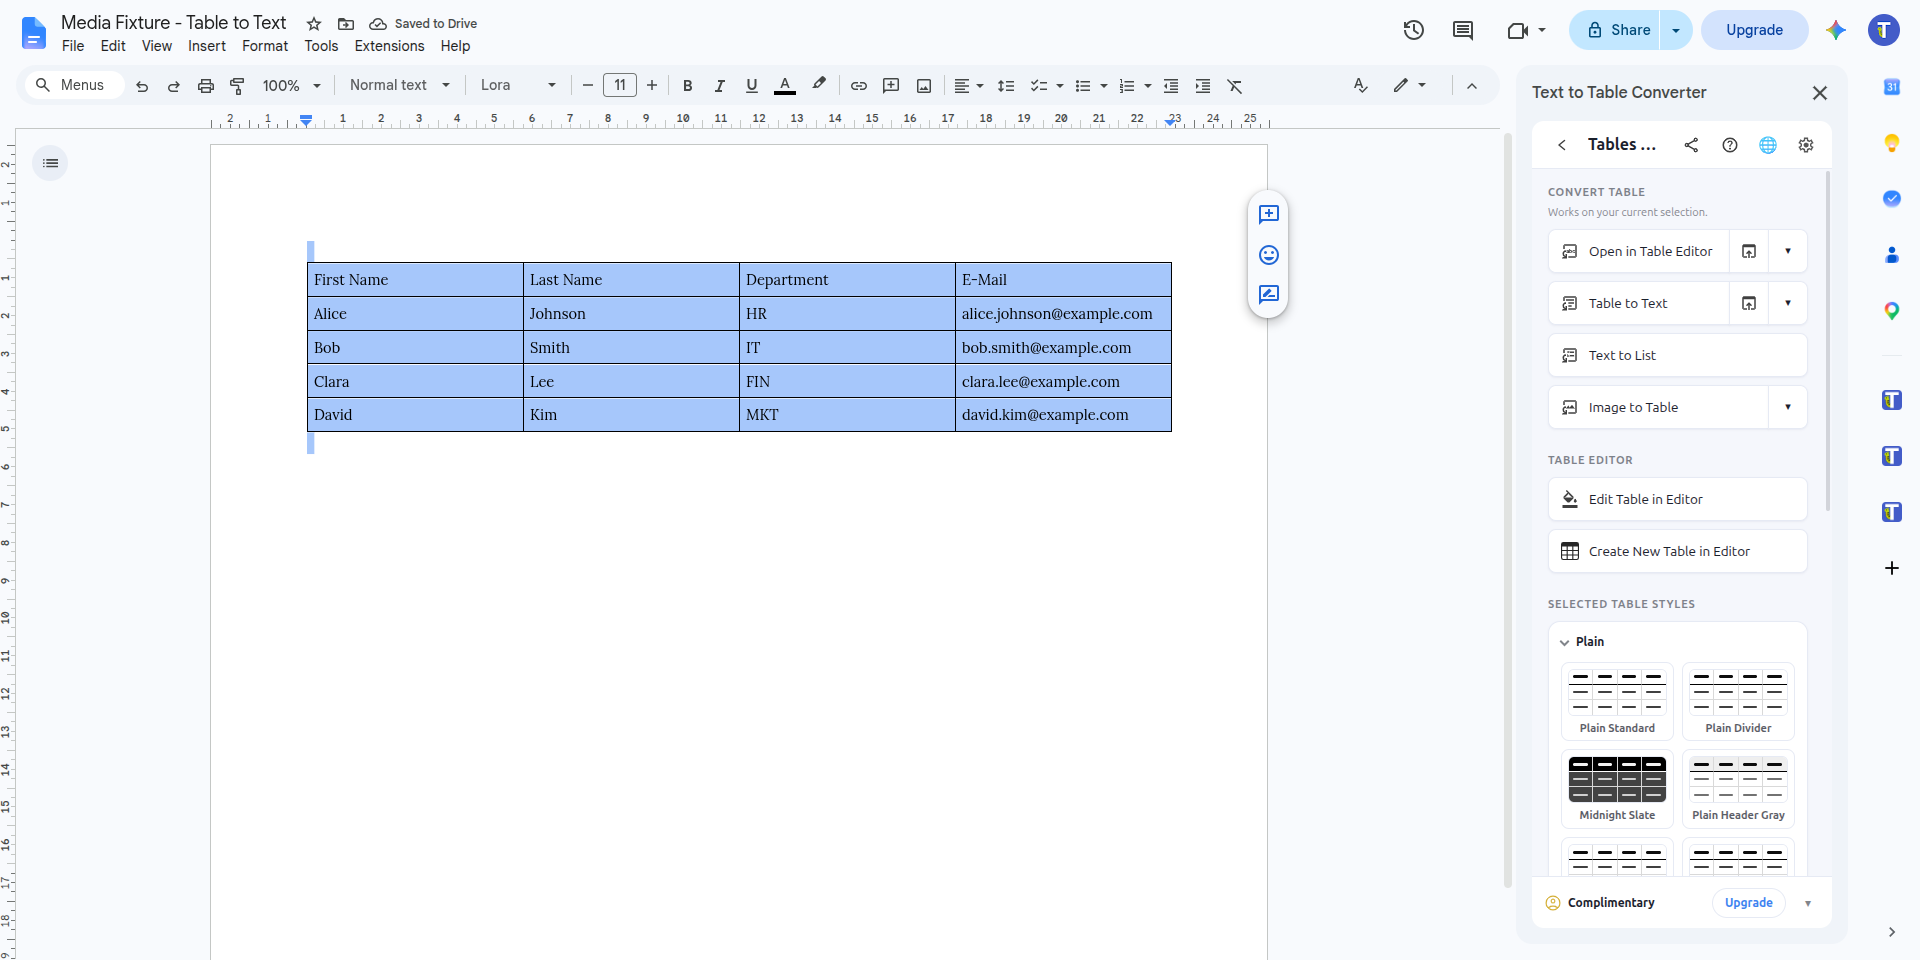The height and width of the screenshot is (960, 1920).
Task: Toggle underline formatting
Action: 752,86
